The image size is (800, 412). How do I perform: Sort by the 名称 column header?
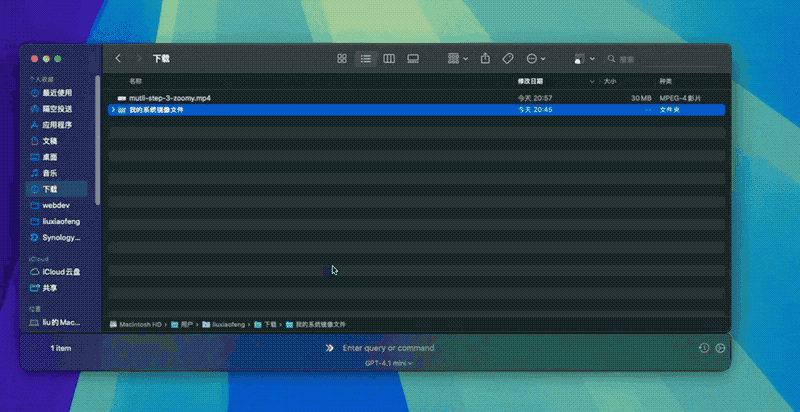135,81
